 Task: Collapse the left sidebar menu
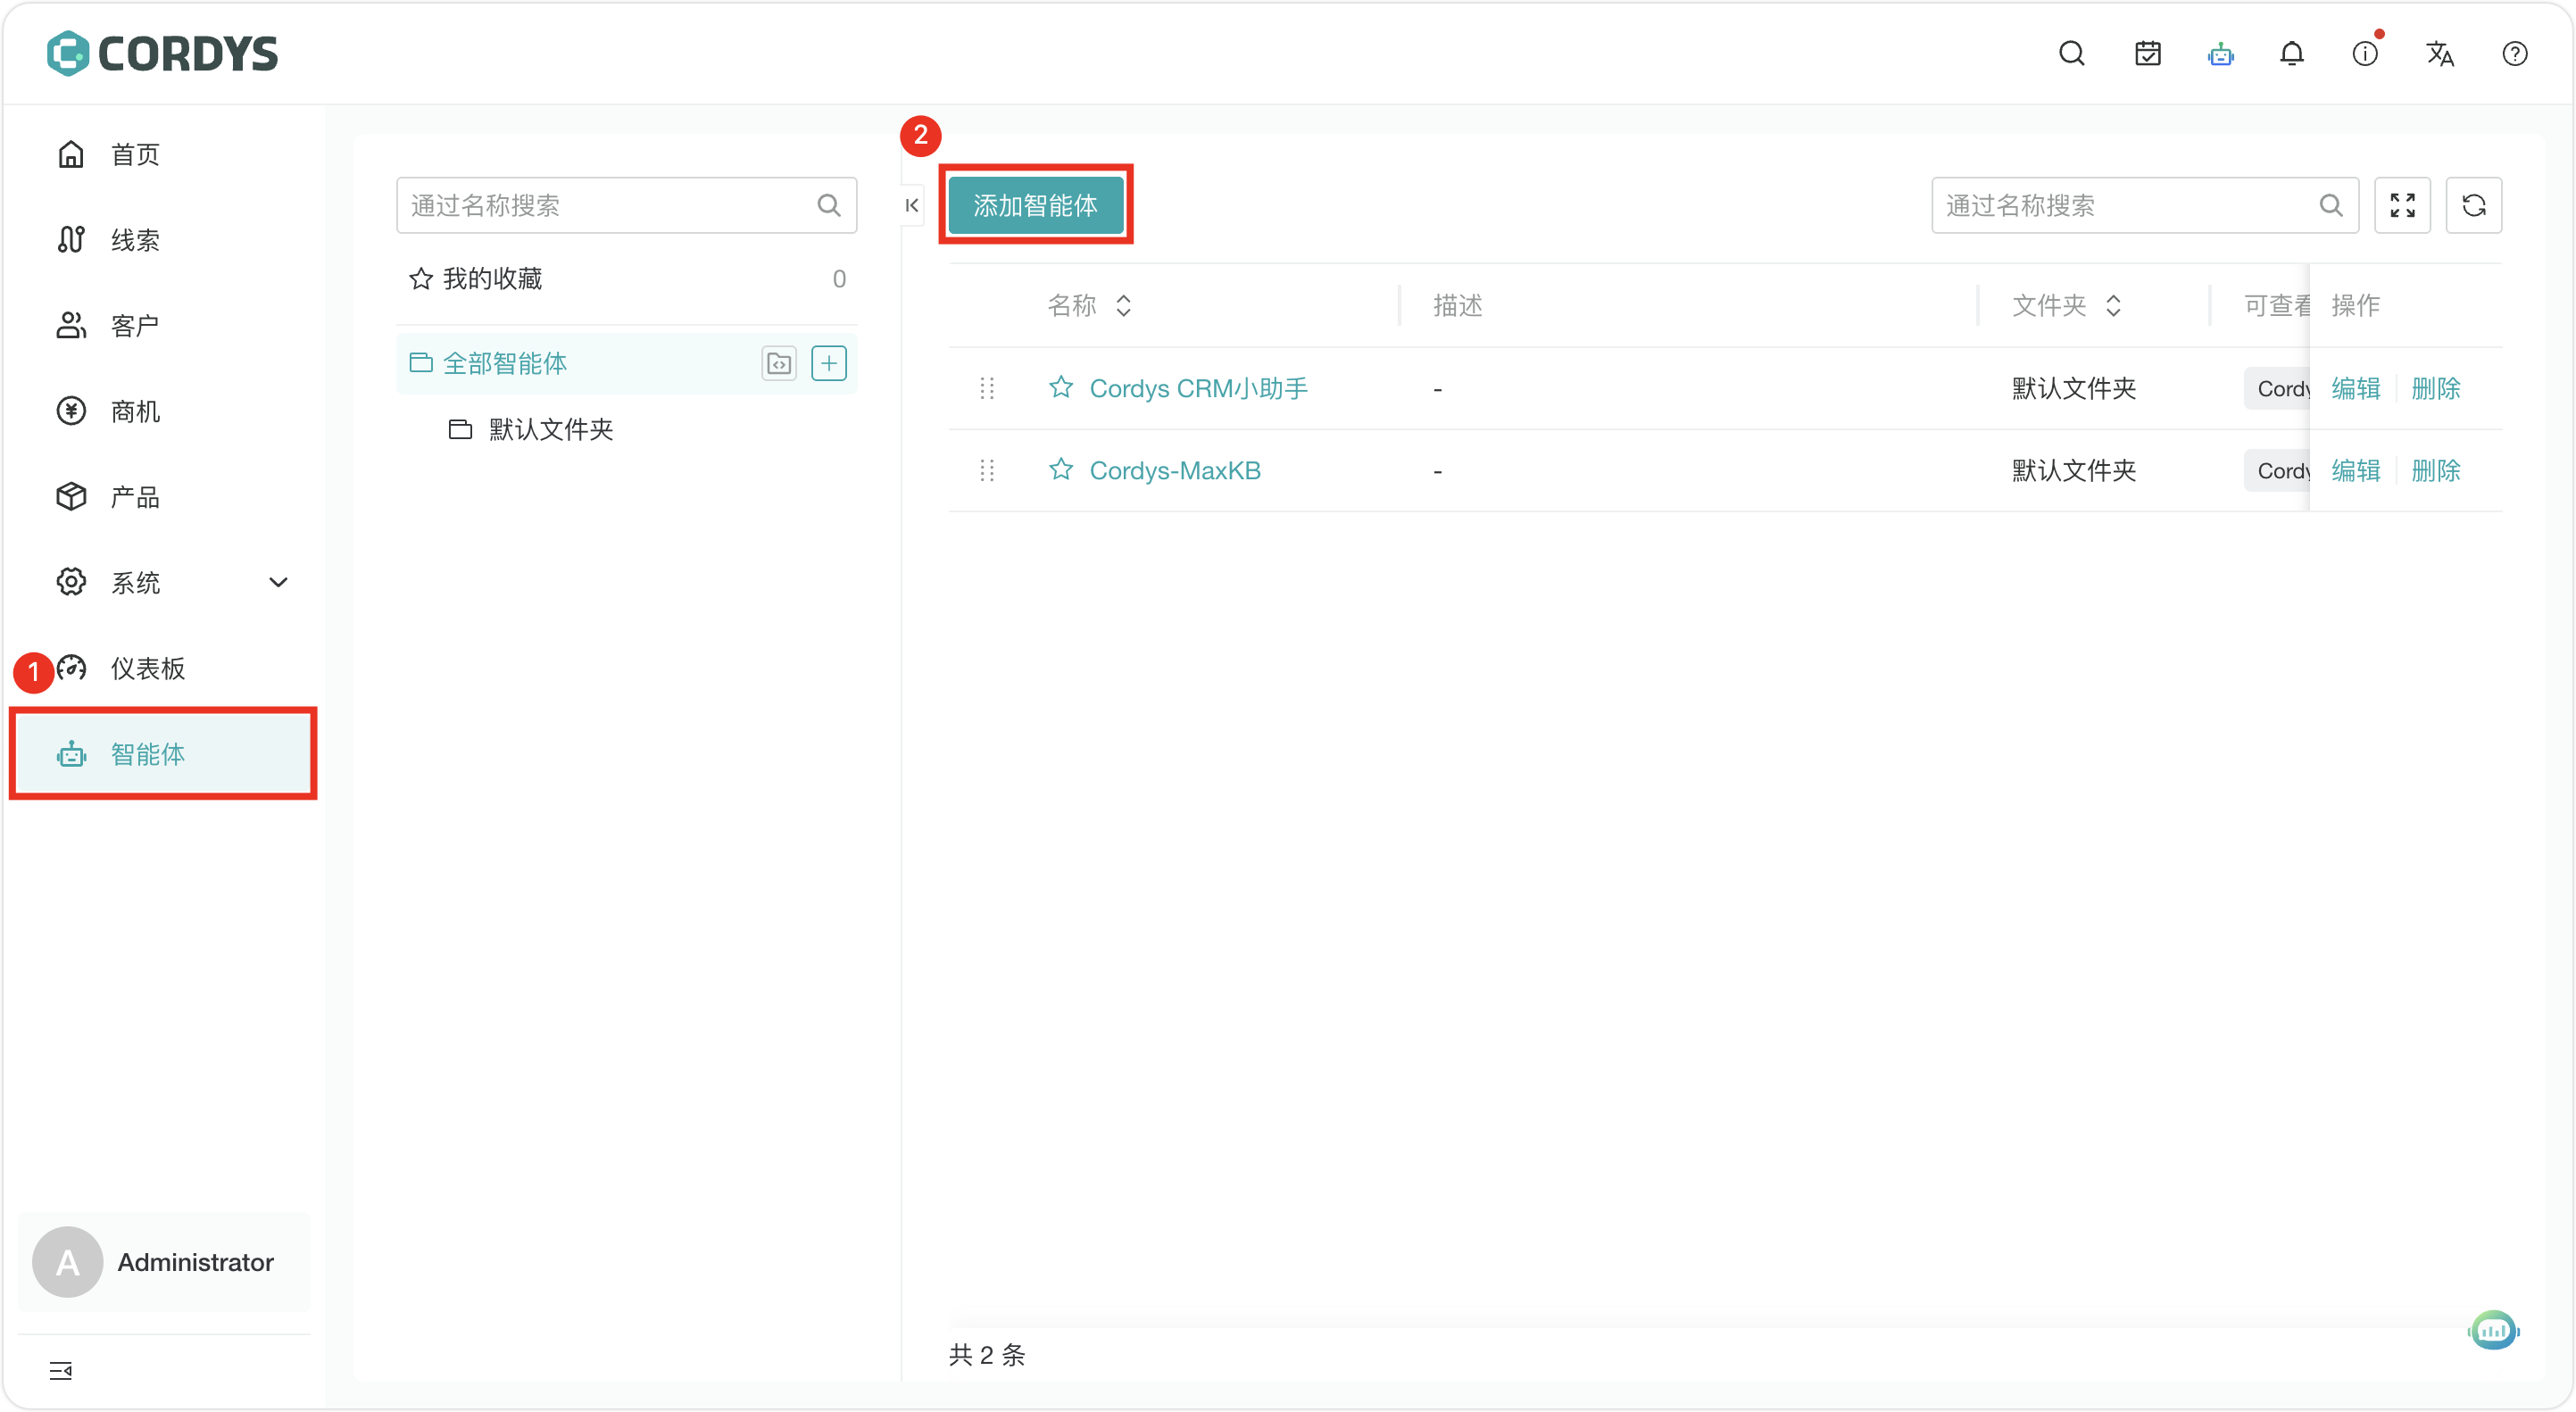pos(61,1370)
